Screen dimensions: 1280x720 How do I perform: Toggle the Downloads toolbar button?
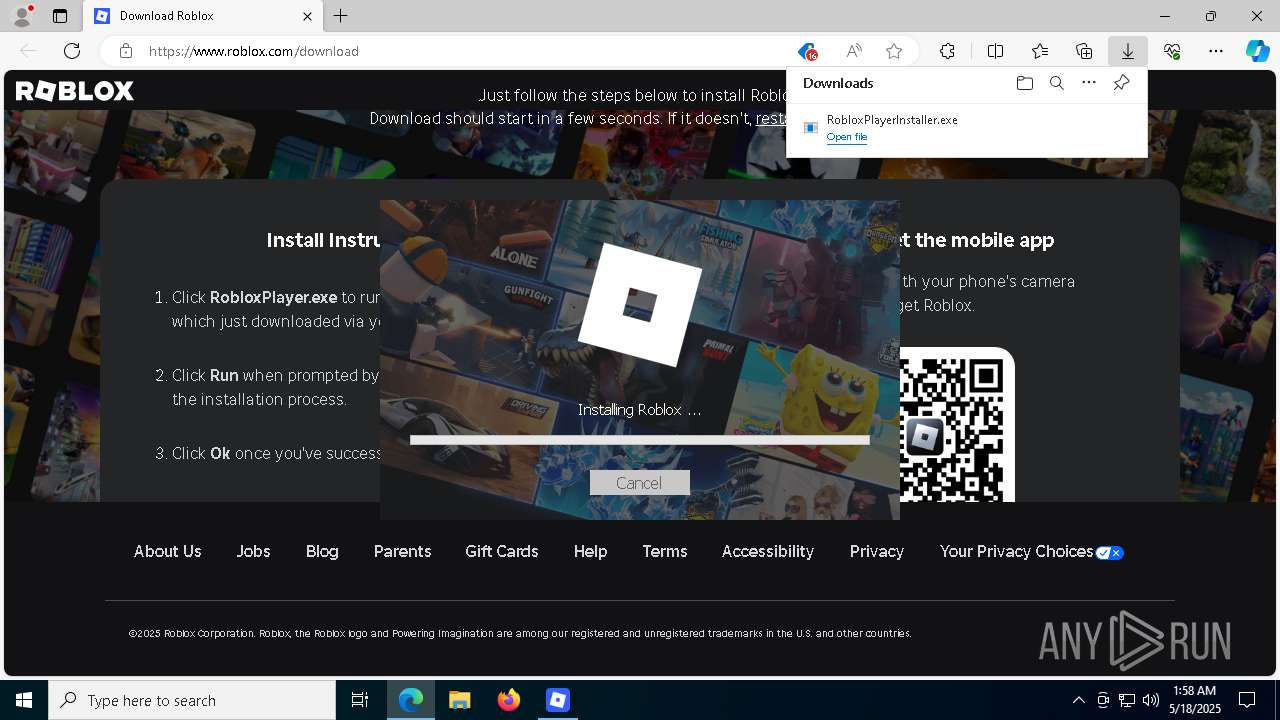[1128, 51]
